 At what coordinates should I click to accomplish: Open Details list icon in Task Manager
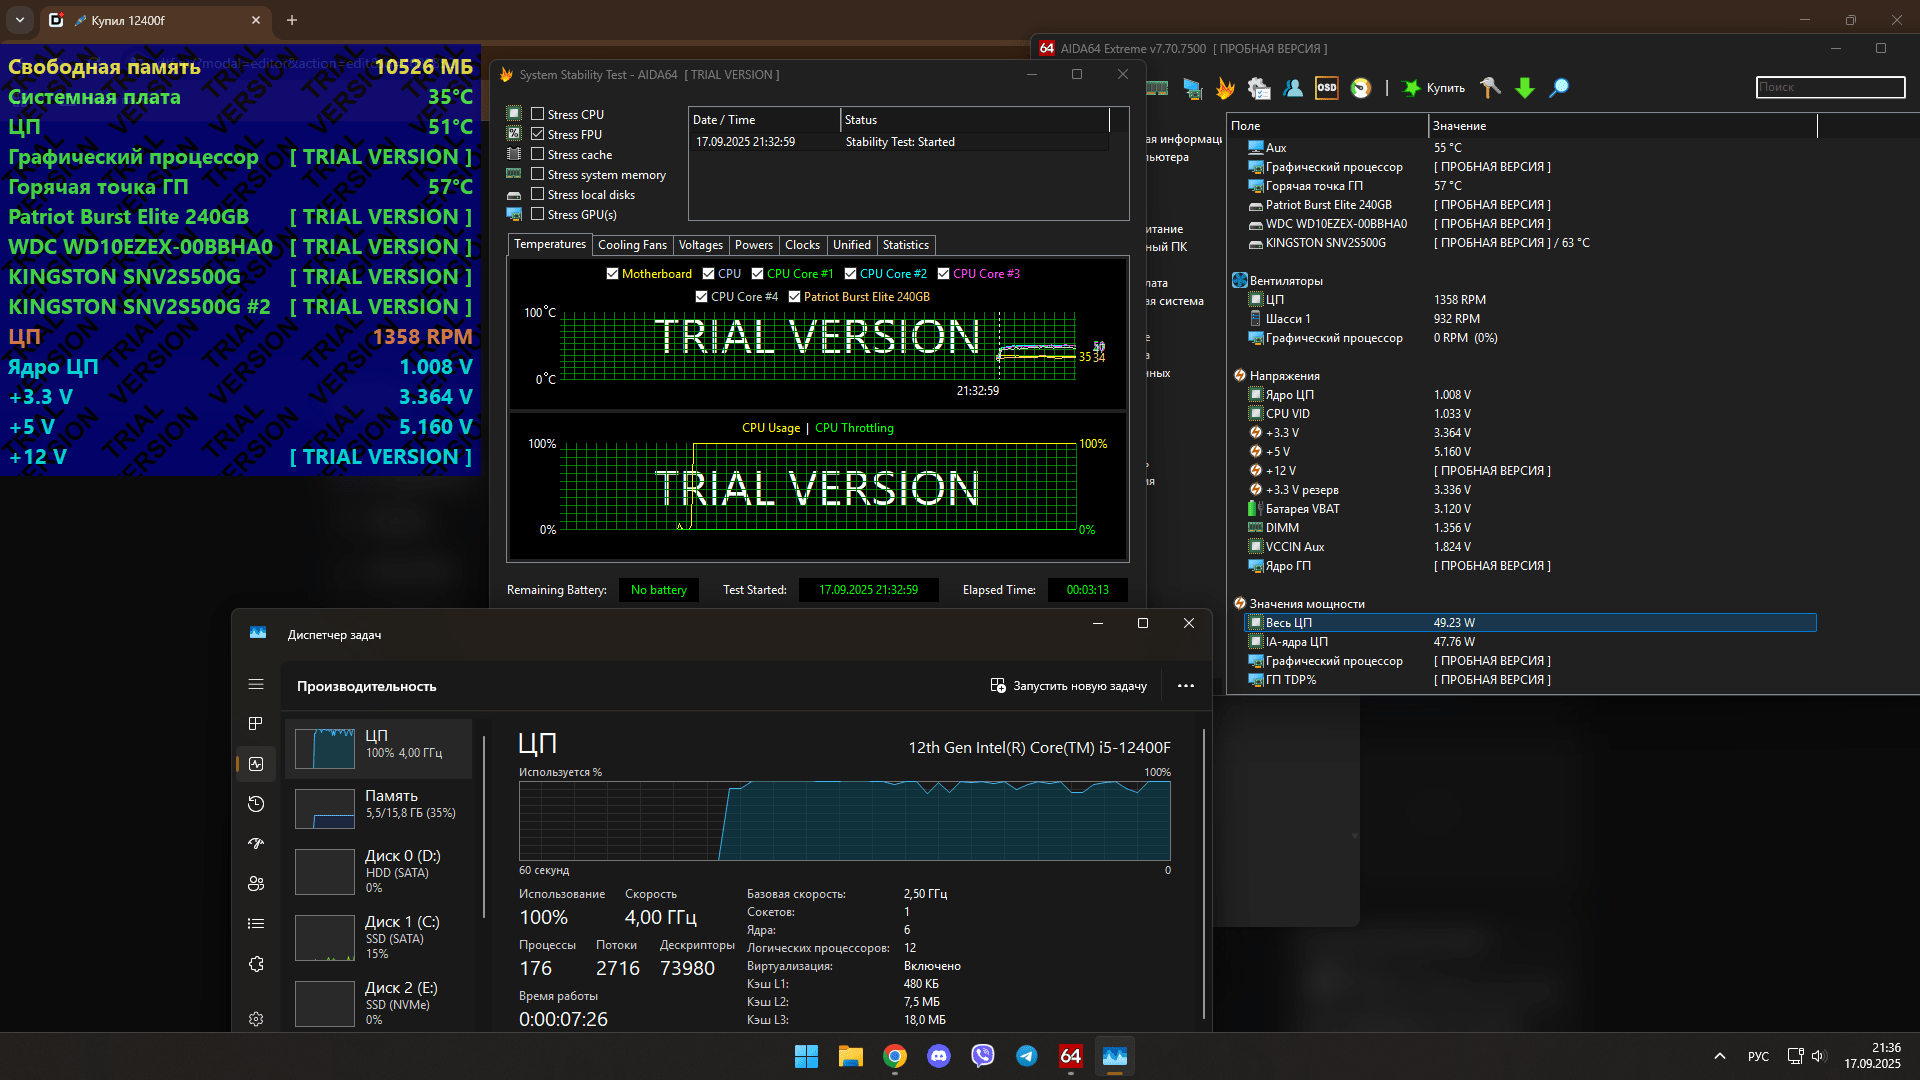(256, 924)
